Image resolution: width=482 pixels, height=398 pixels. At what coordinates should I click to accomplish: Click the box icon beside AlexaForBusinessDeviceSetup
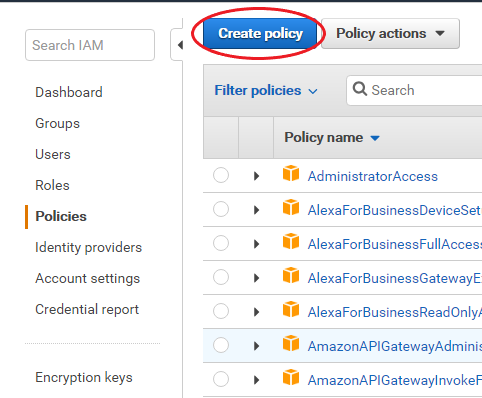point(291,207)
